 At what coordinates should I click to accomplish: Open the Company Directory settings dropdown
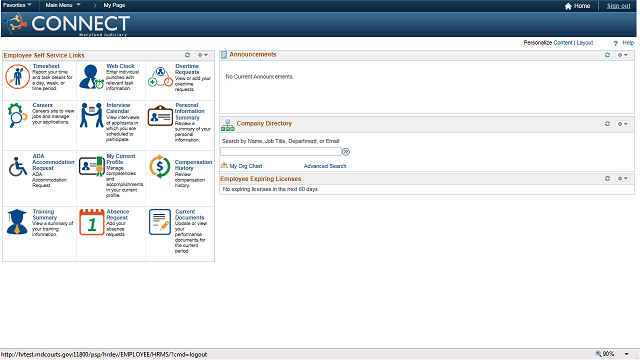coord(622,124)
